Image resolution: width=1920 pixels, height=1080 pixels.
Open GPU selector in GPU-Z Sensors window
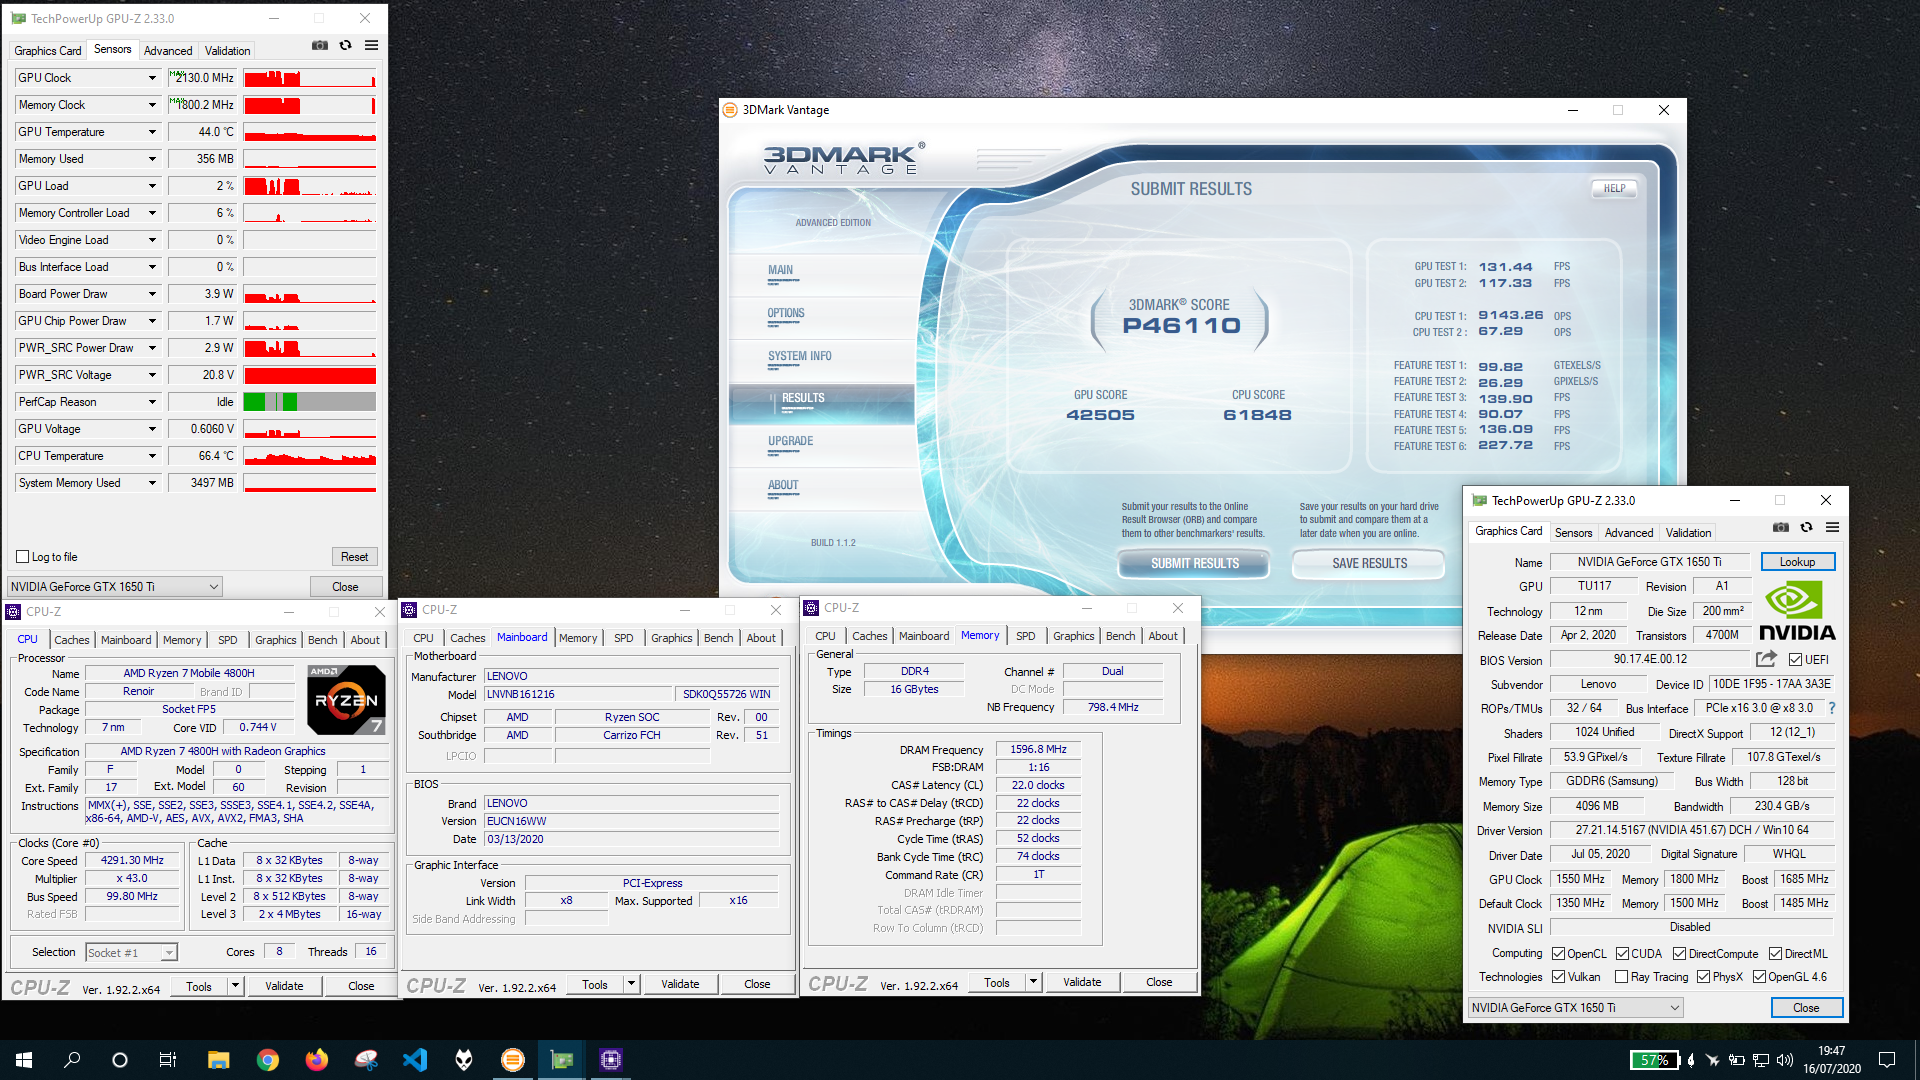[114, 587]
